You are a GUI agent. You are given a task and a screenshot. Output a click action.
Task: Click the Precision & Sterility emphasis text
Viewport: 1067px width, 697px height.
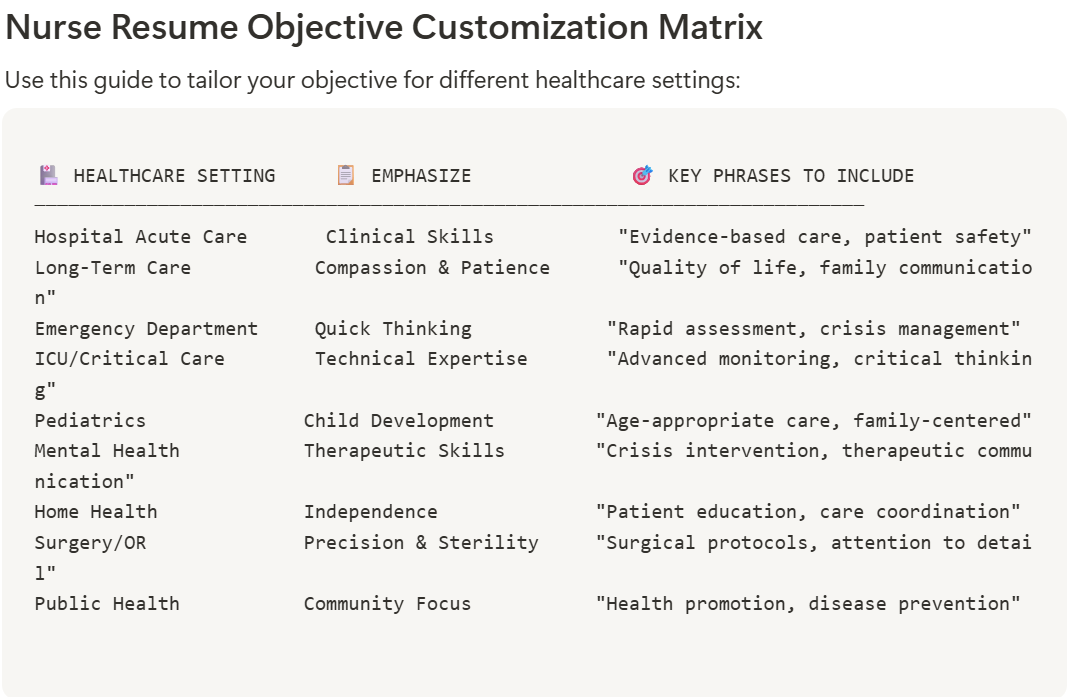coord(421,543)
